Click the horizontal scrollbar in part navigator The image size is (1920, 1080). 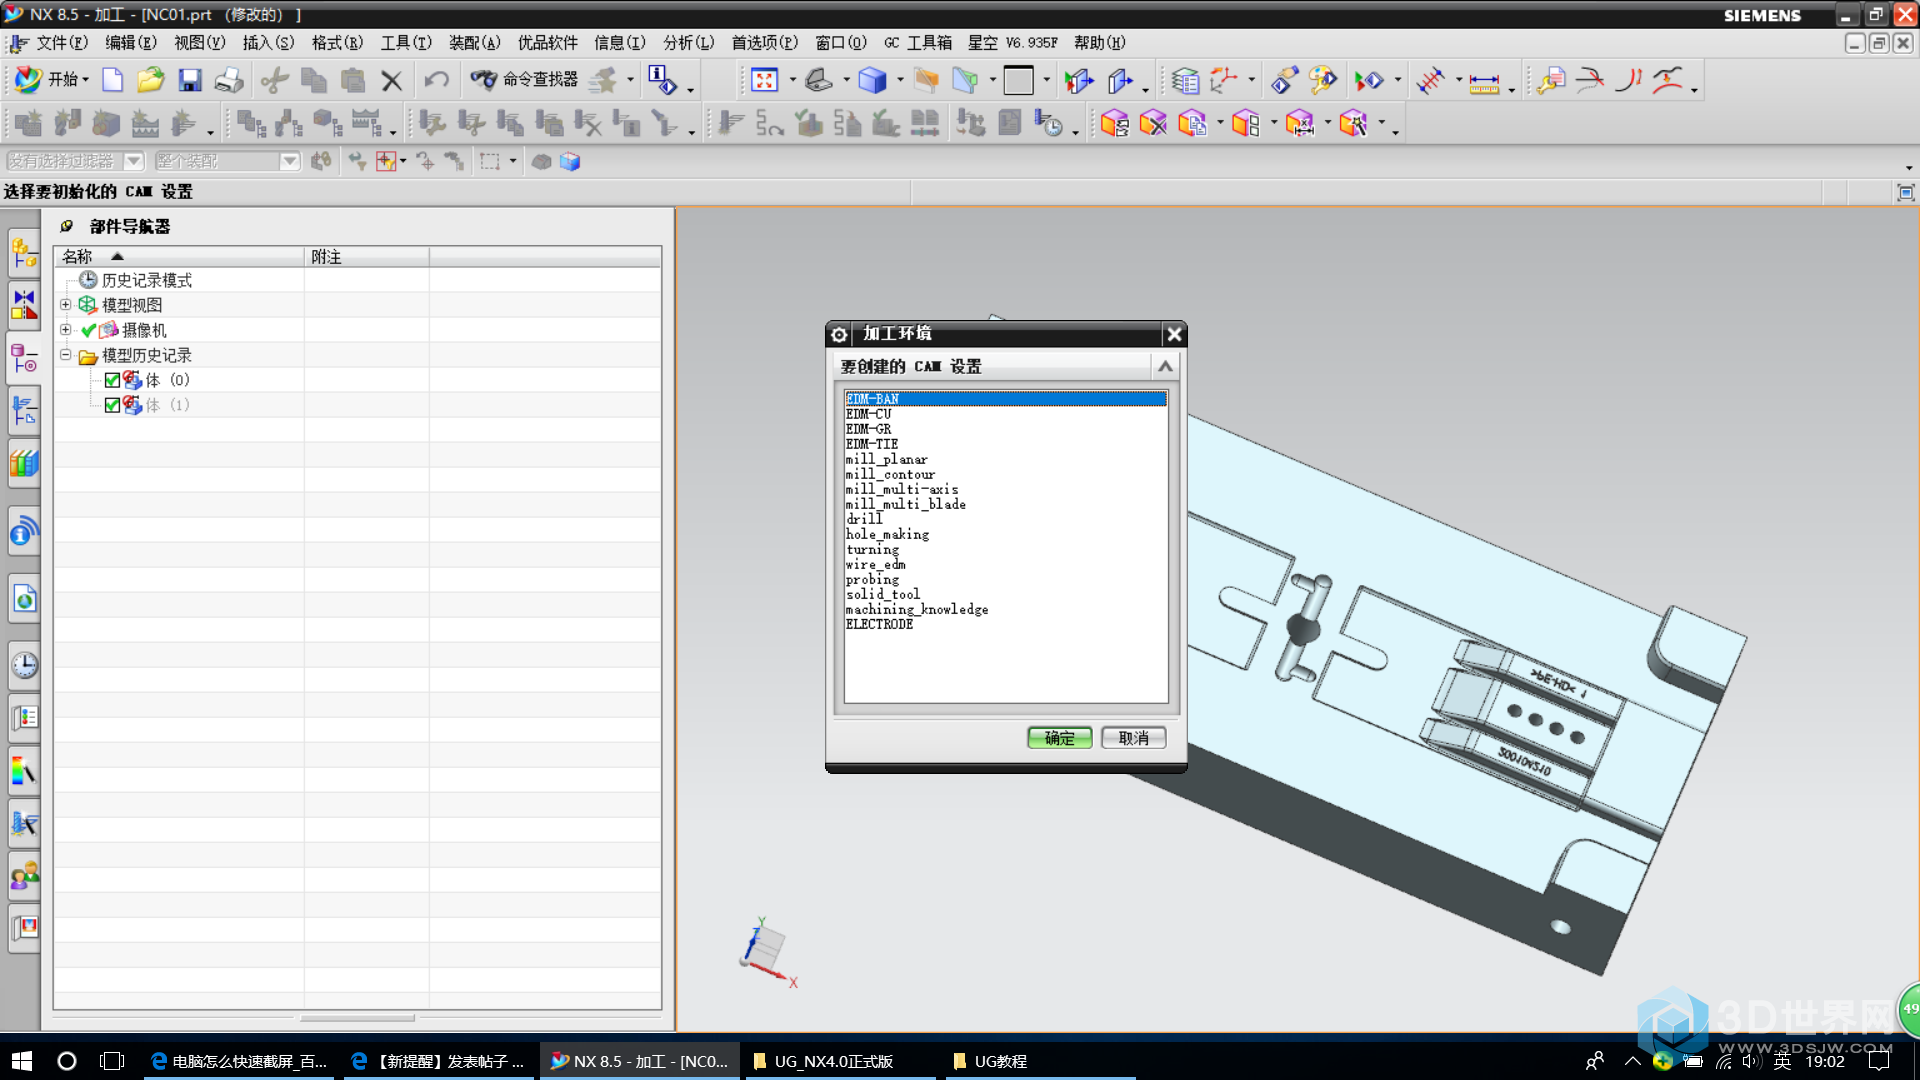[x=357, y=1018]
